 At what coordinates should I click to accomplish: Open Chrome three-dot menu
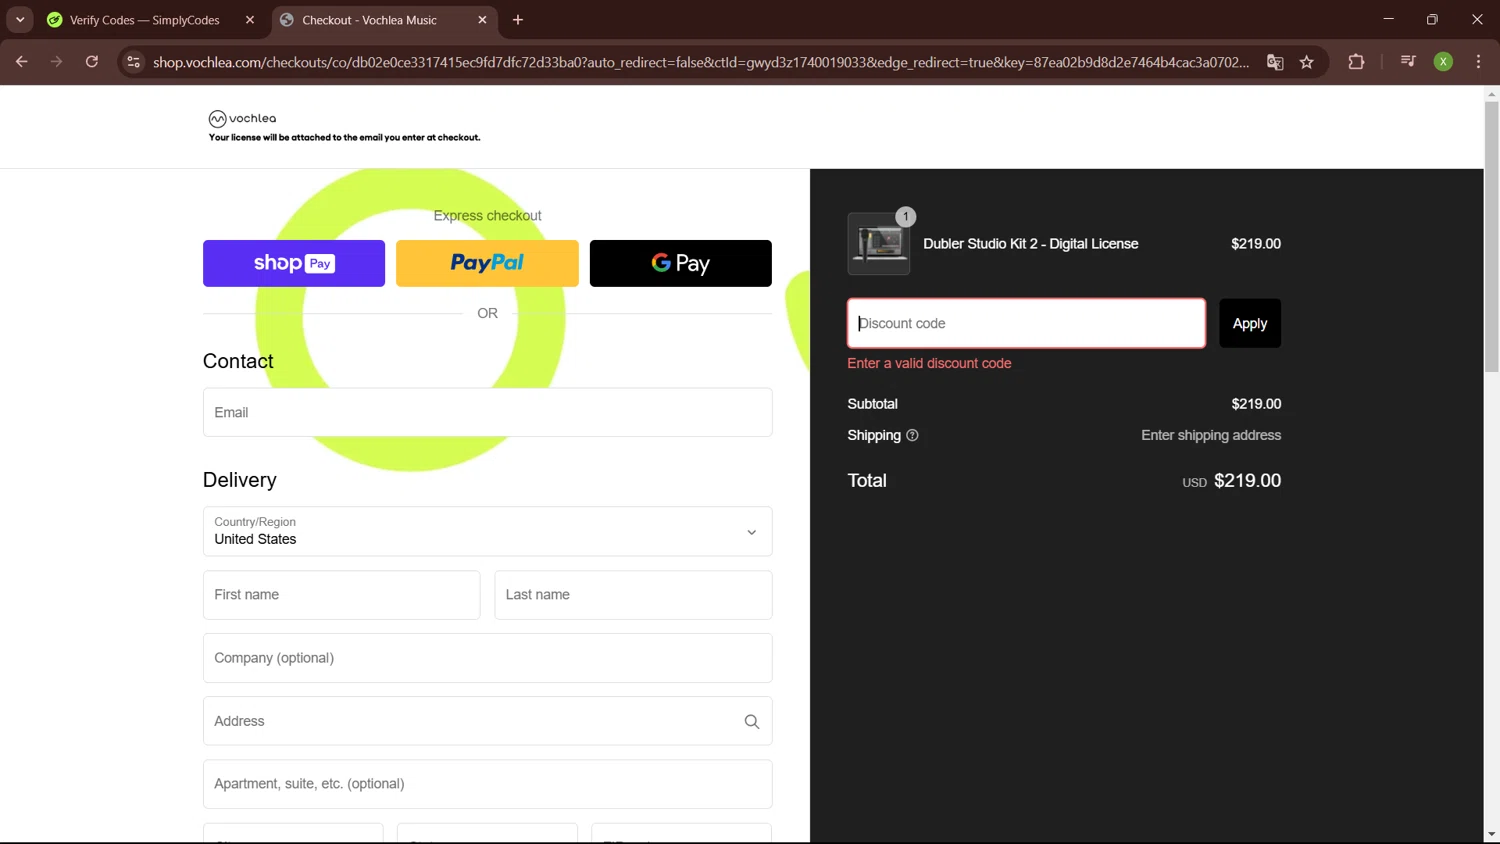tap(1478, 62)
